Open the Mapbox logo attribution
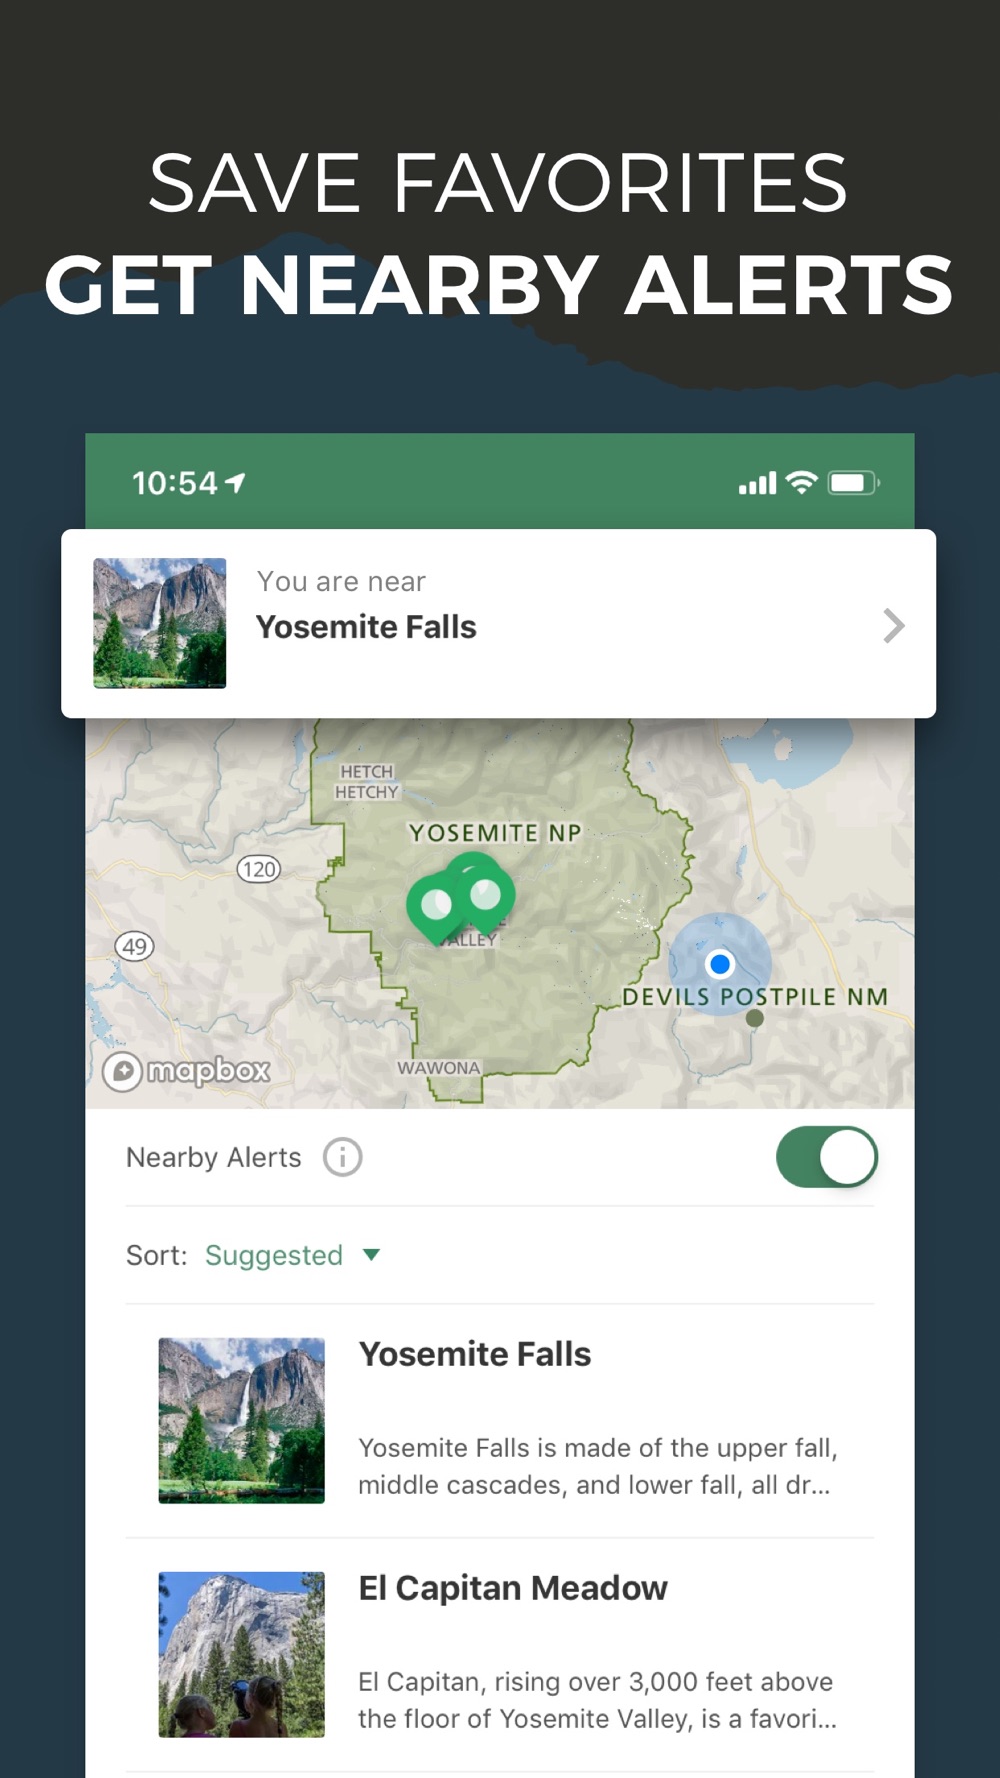Screen dimensions: 1000x1778 pos(187,1071)
